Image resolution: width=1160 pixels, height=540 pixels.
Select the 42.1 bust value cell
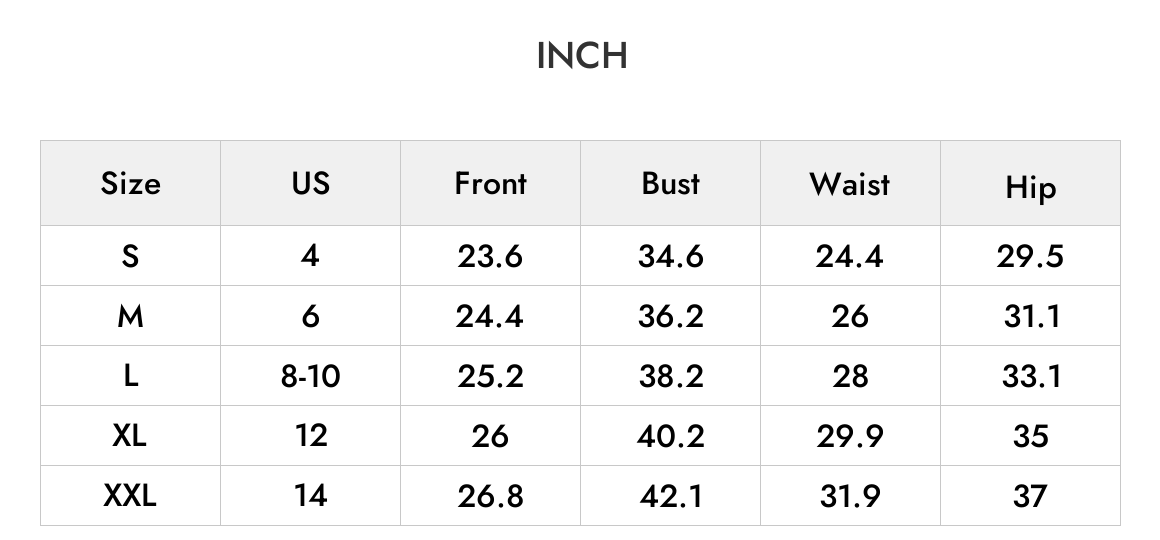[x=670, y=496]
